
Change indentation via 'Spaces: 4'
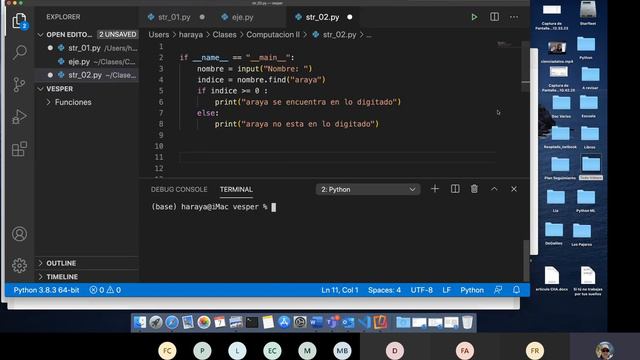384,290
